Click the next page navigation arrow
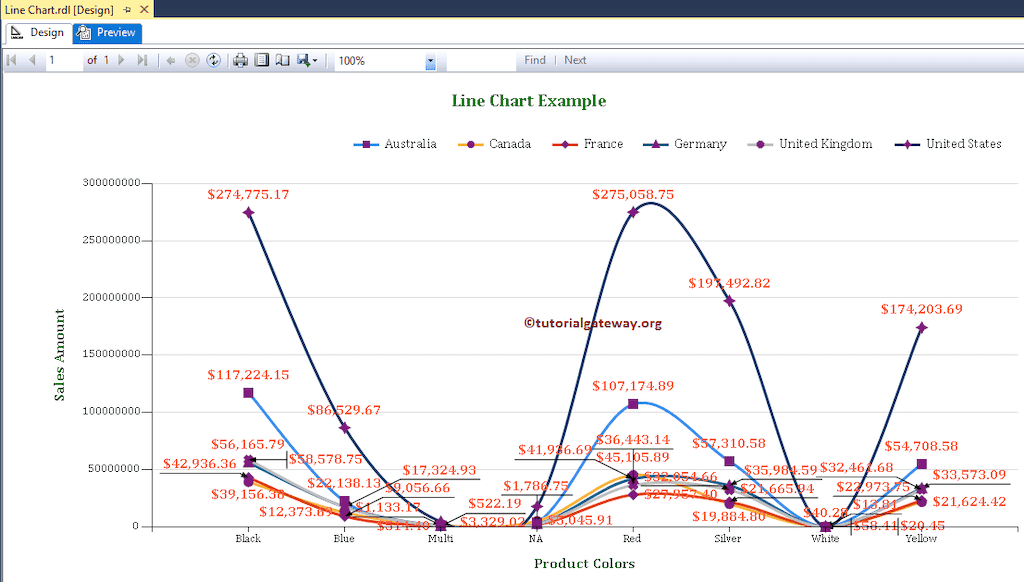The width and height of the screenshot is (1024, 582). point(119,60)
